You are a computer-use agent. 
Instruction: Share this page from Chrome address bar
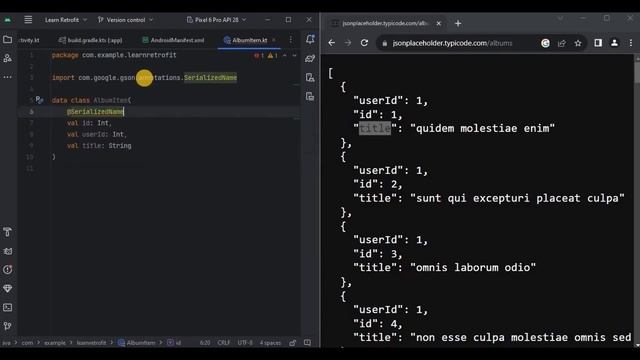(562, 43)
